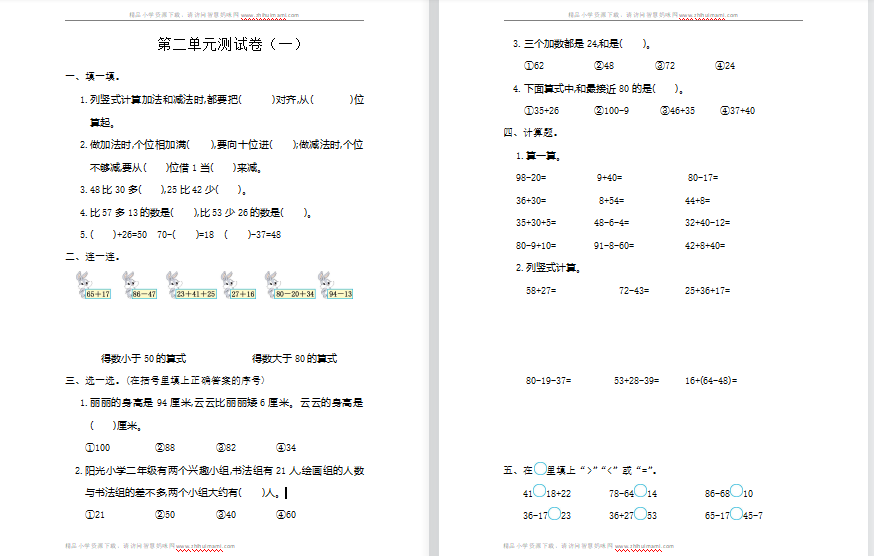
Task: Select the rabbit card labeled 80−20+34
Action: tap(290, 285)
